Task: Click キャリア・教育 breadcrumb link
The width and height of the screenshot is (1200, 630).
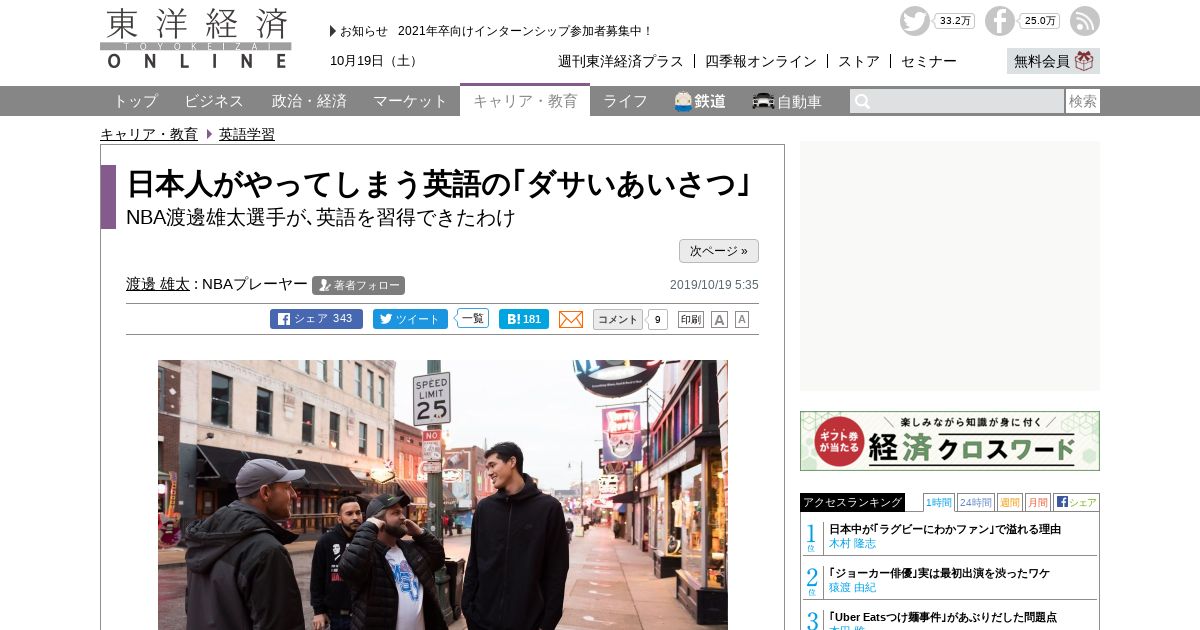Action: [x=149, y=134]
